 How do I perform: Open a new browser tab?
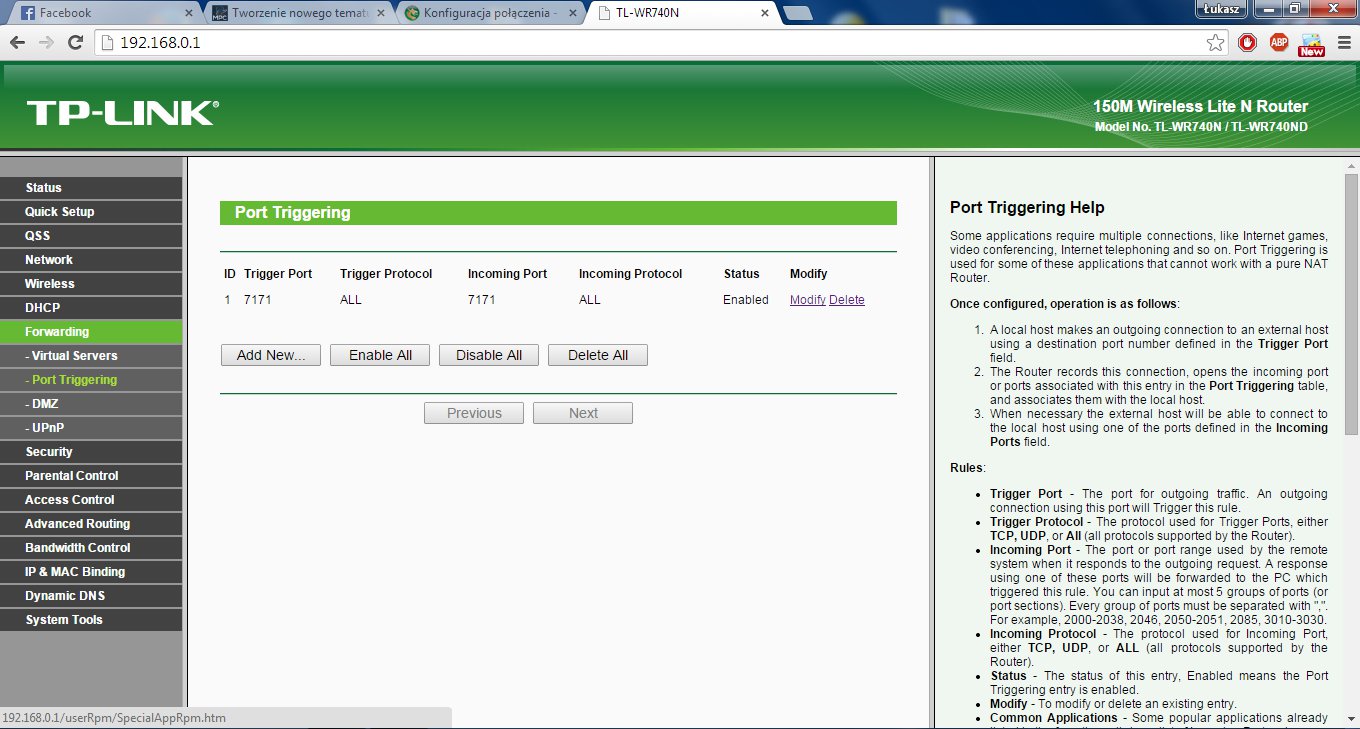pos(798,13)
